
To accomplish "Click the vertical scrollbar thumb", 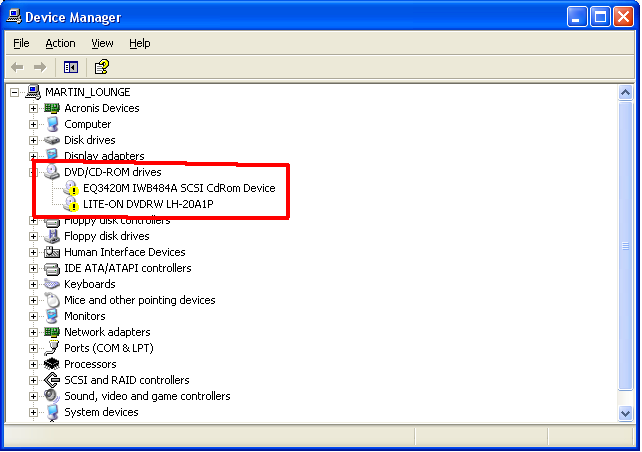I will click(626, 246).
